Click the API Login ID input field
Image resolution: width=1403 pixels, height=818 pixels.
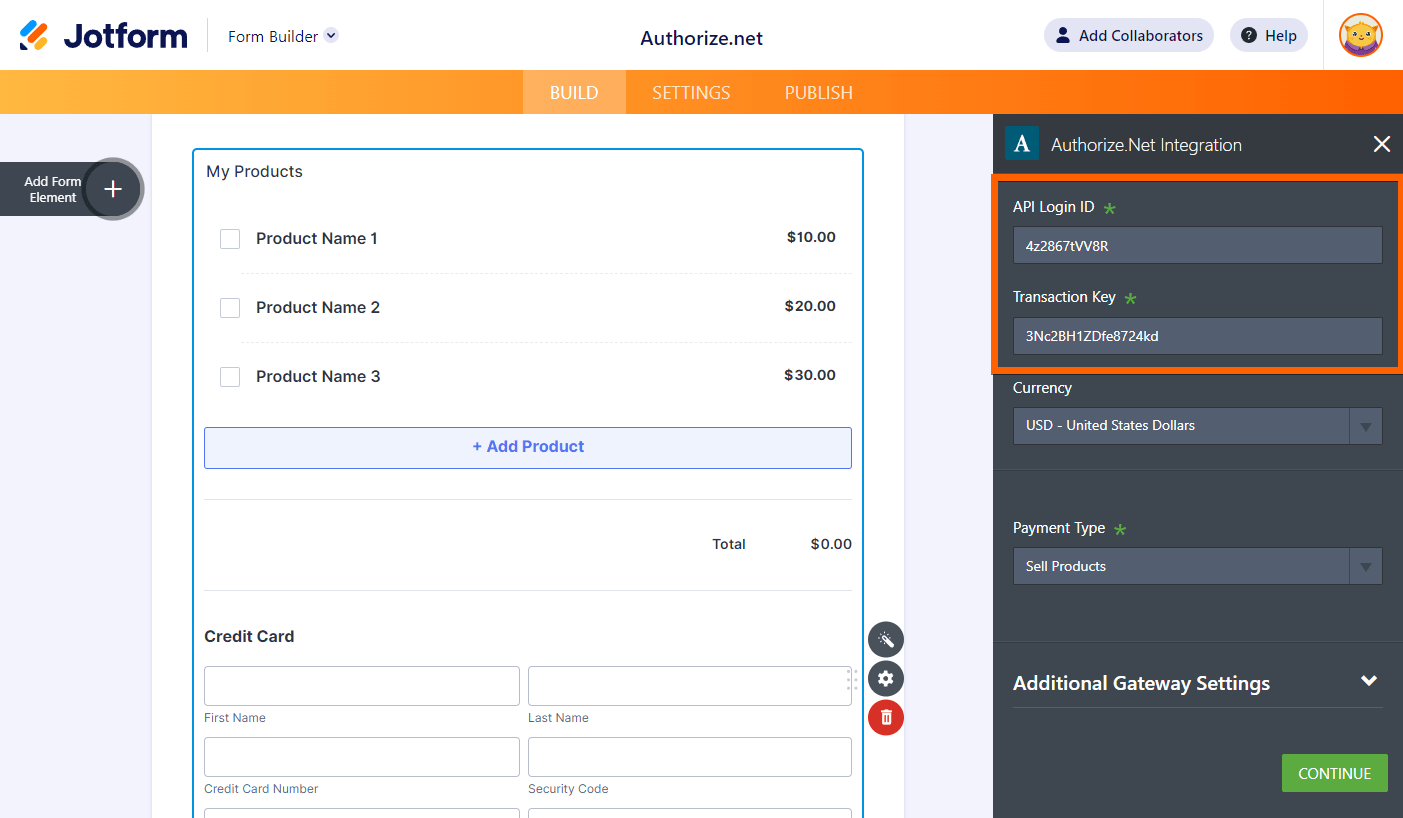click(1197, 245)
